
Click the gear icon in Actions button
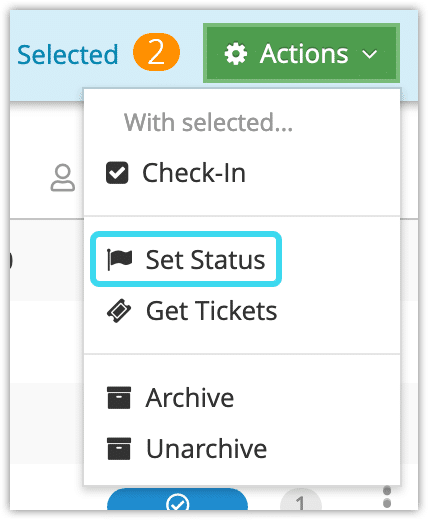236,54
